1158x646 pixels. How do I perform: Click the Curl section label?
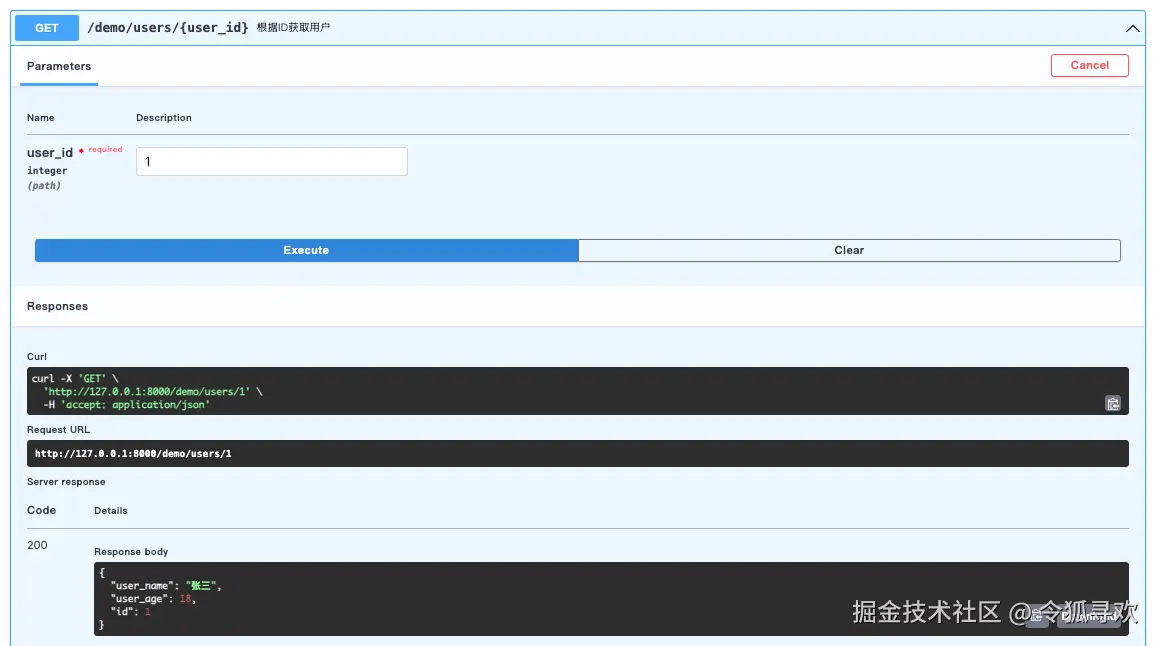point(37,357)
